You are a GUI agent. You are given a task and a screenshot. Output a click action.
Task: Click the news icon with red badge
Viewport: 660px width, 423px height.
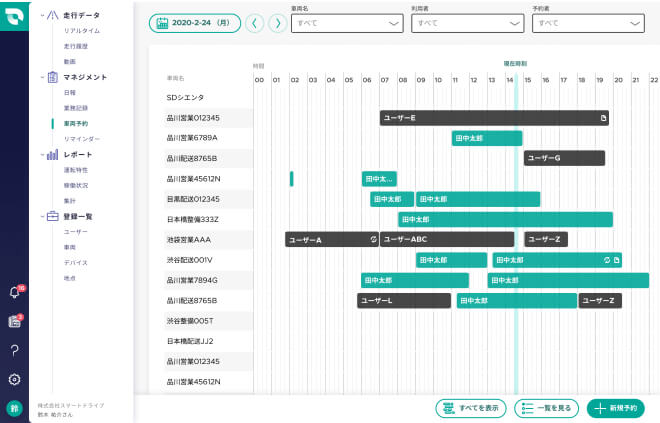pyautogui.click(x=14, y=321)
